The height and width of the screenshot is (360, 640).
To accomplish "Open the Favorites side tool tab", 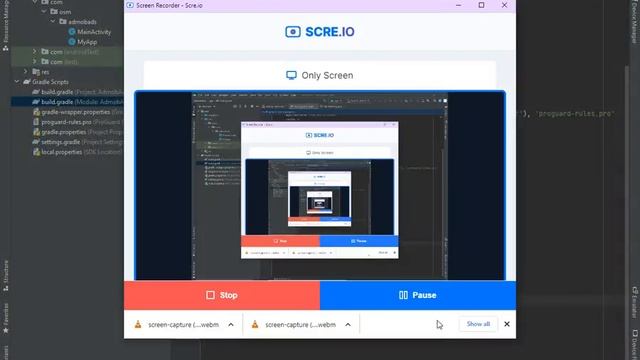I will tap(6, 318).
